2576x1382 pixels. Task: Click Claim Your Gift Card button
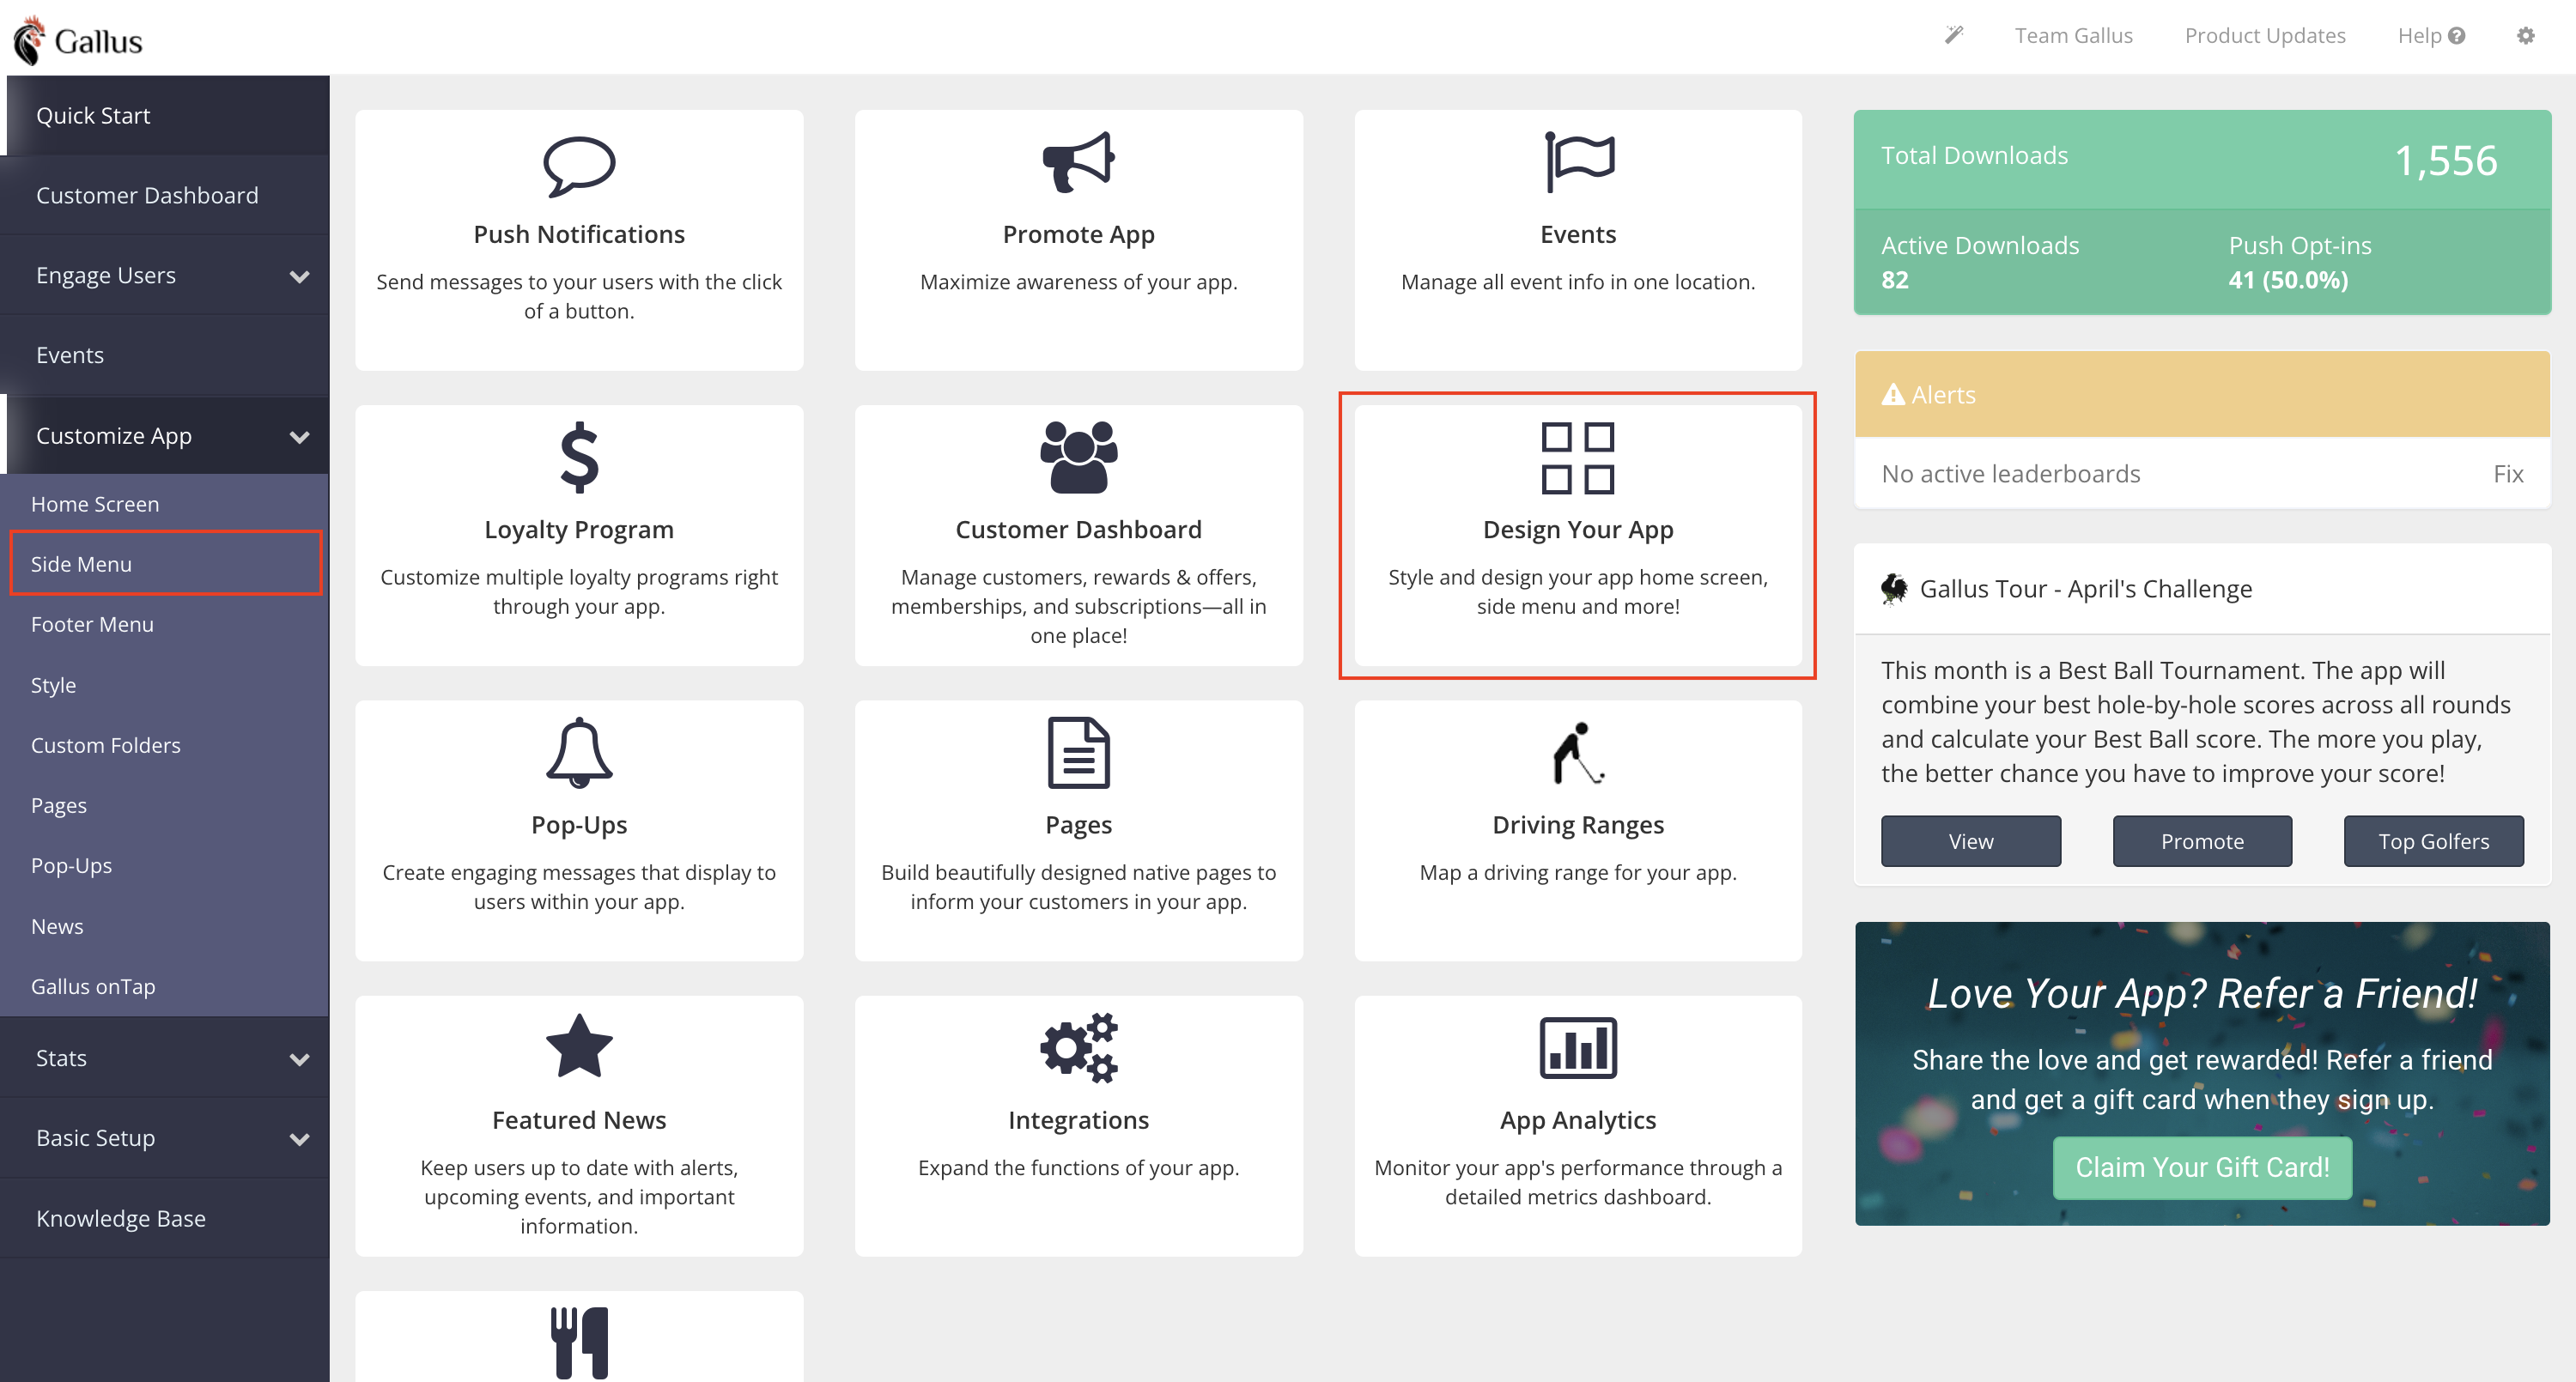[x=2202, y=1167]
